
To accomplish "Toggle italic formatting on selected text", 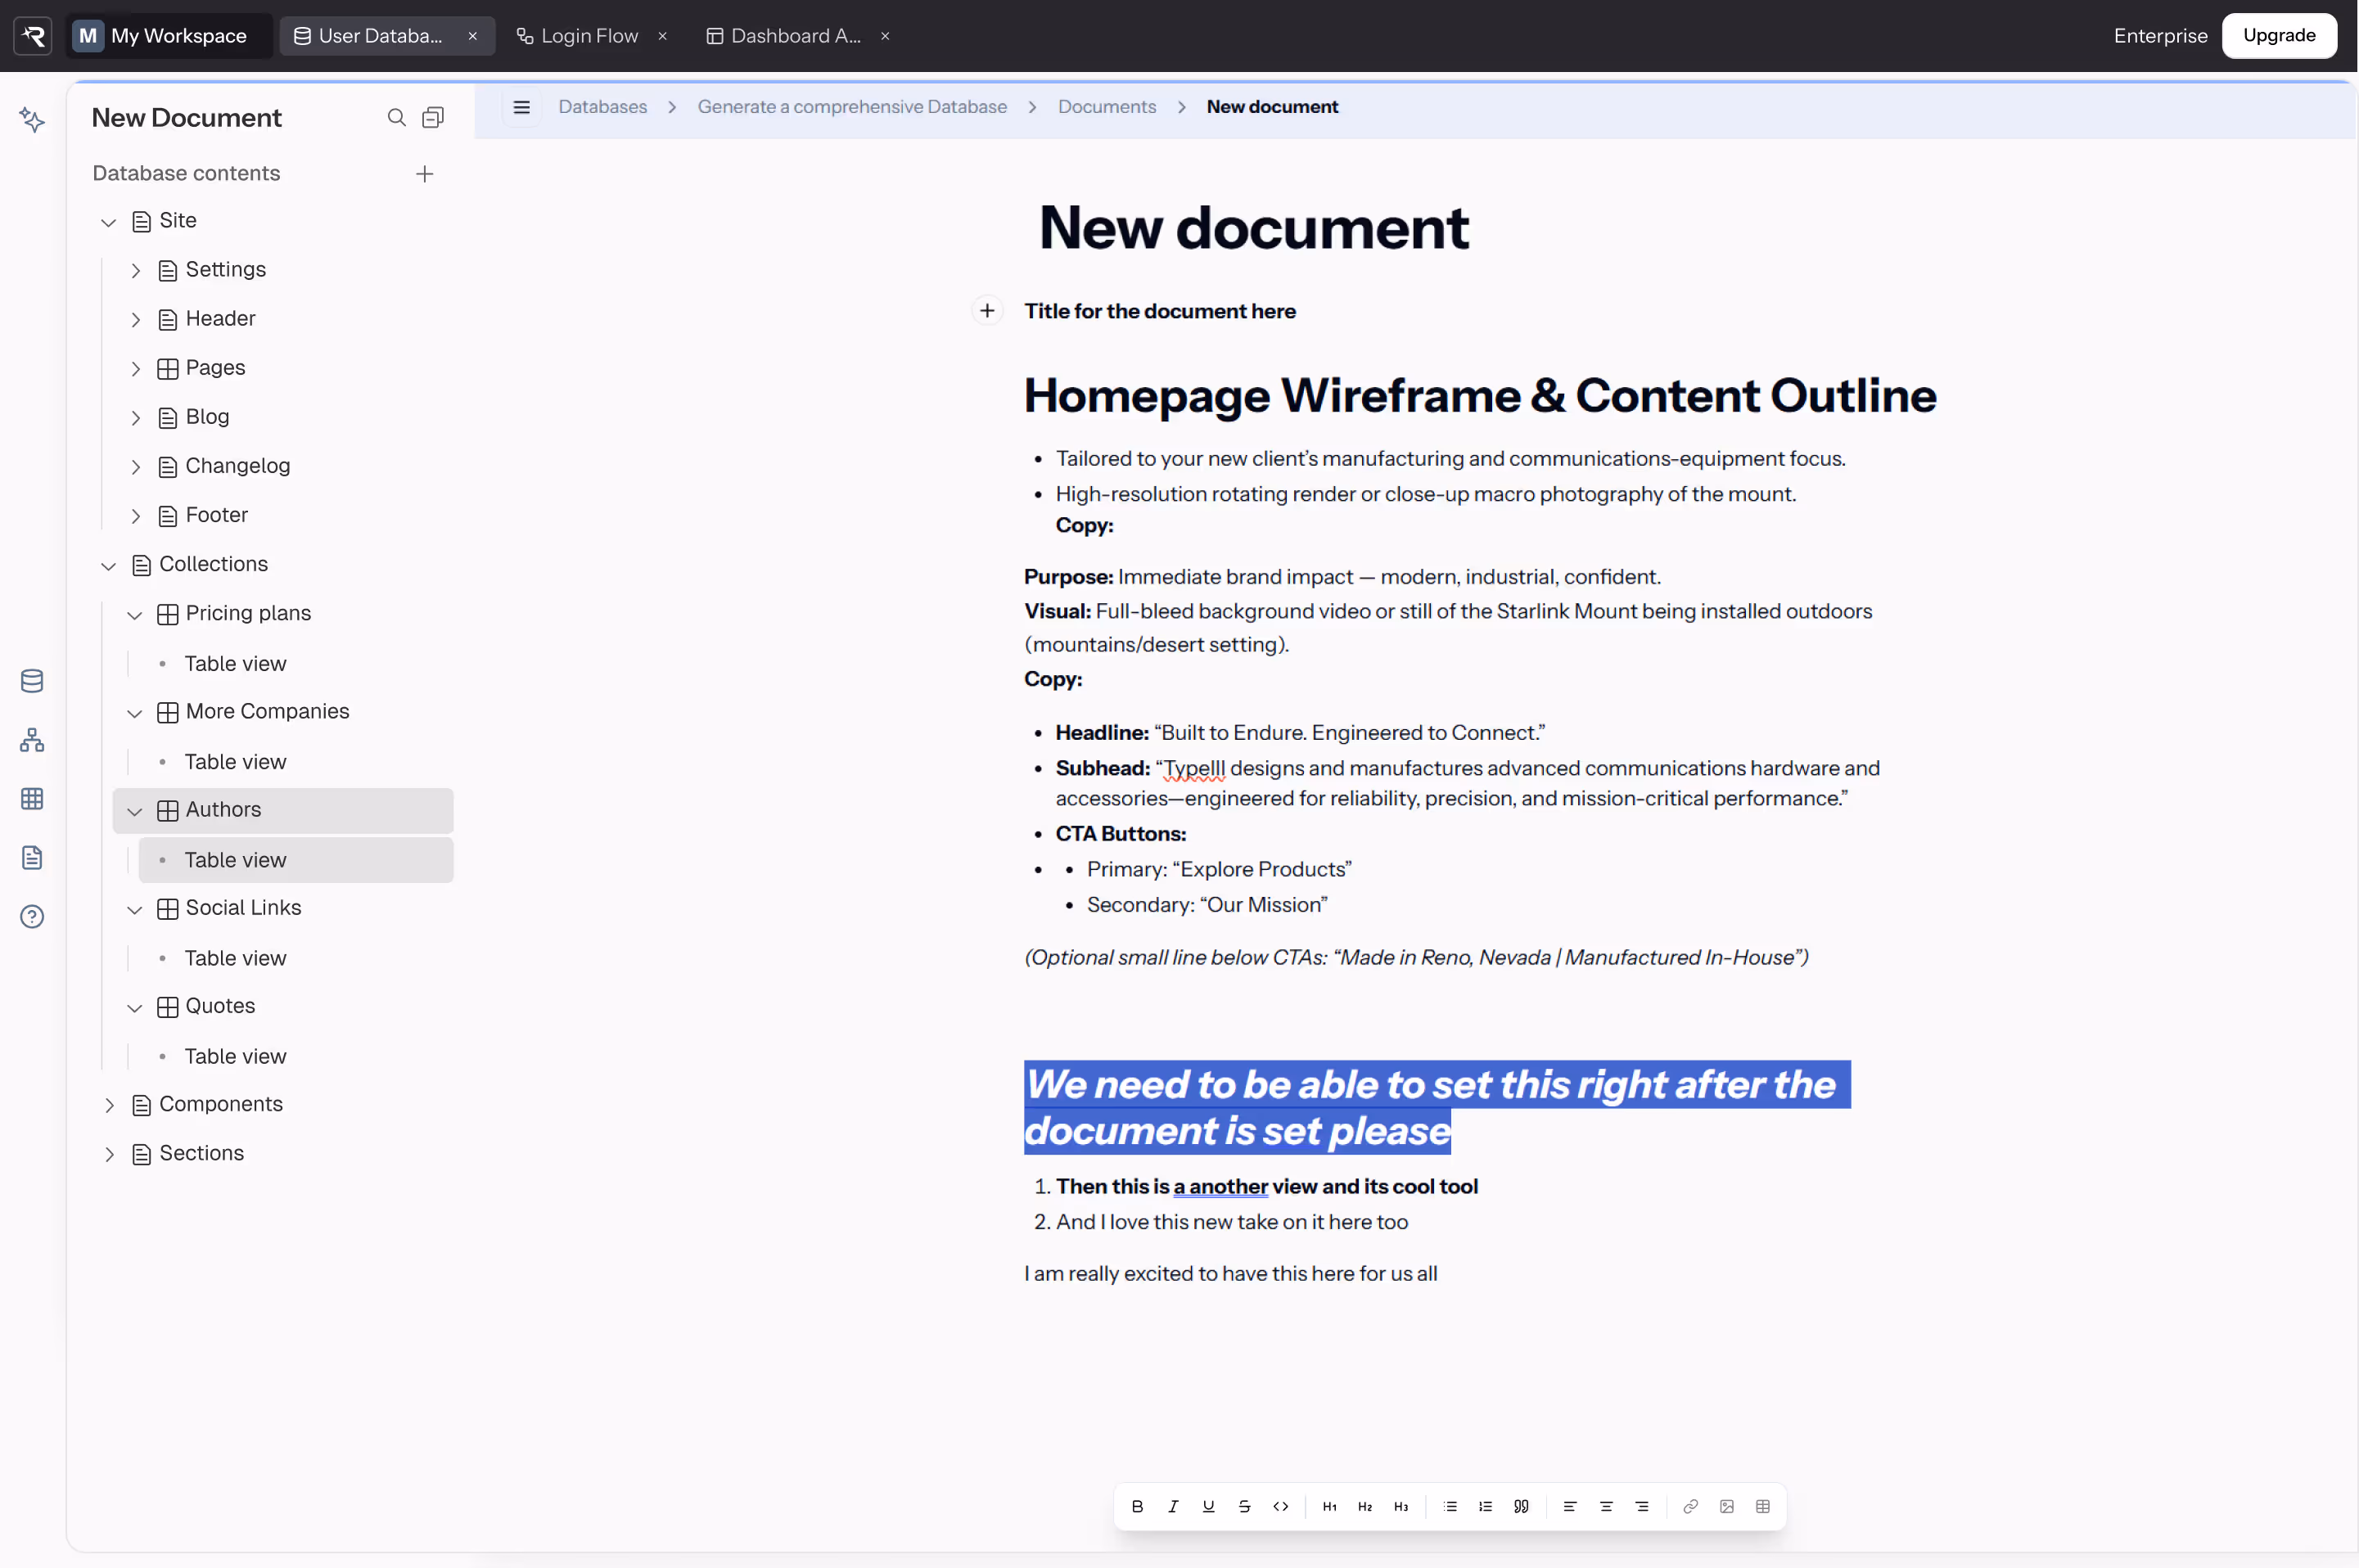I will coord(1173,1506).
